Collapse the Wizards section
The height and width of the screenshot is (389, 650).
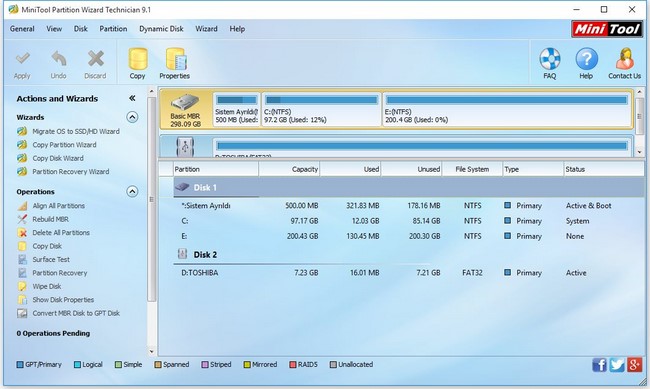[x=132, y=117]
